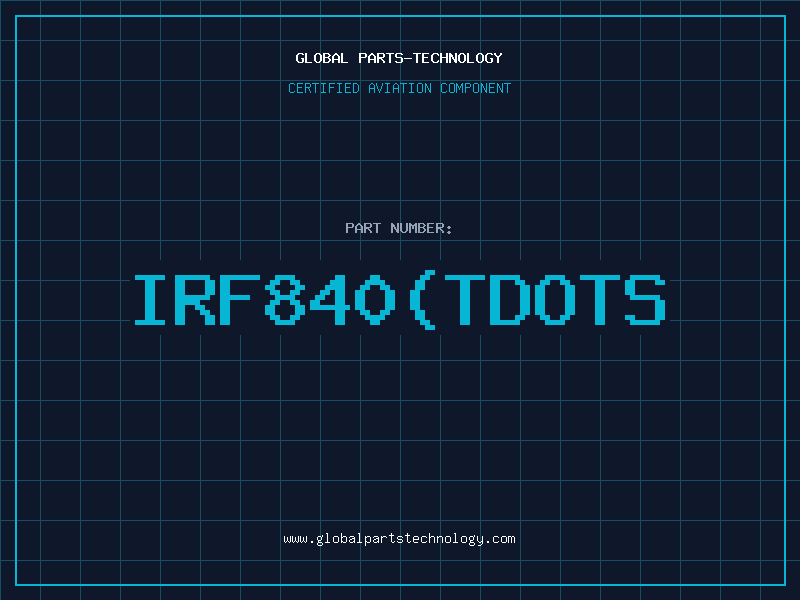The image size is (800, 600).
Task: Click the word GLOBAL in the header
Action: pyautogui.click(x=321, y=58)
